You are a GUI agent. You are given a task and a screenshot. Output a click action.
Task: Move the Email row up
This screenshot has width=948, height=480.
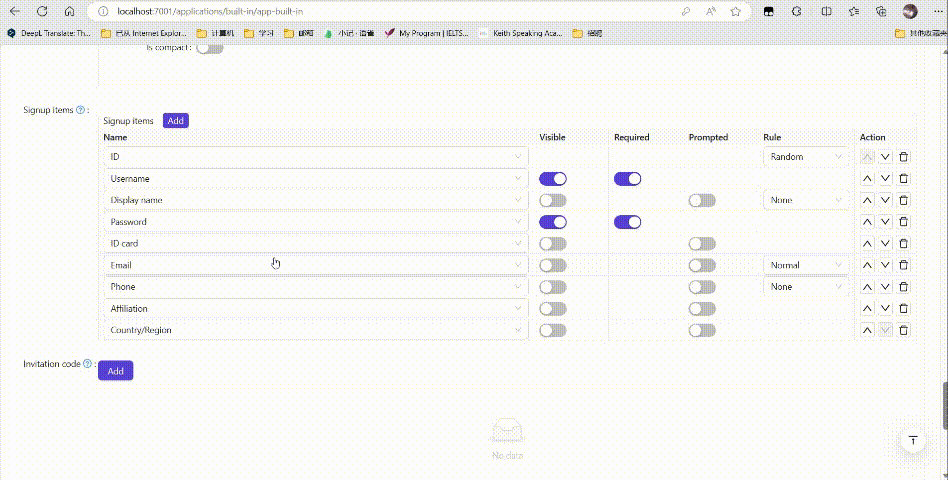click(x=867, y=265)
